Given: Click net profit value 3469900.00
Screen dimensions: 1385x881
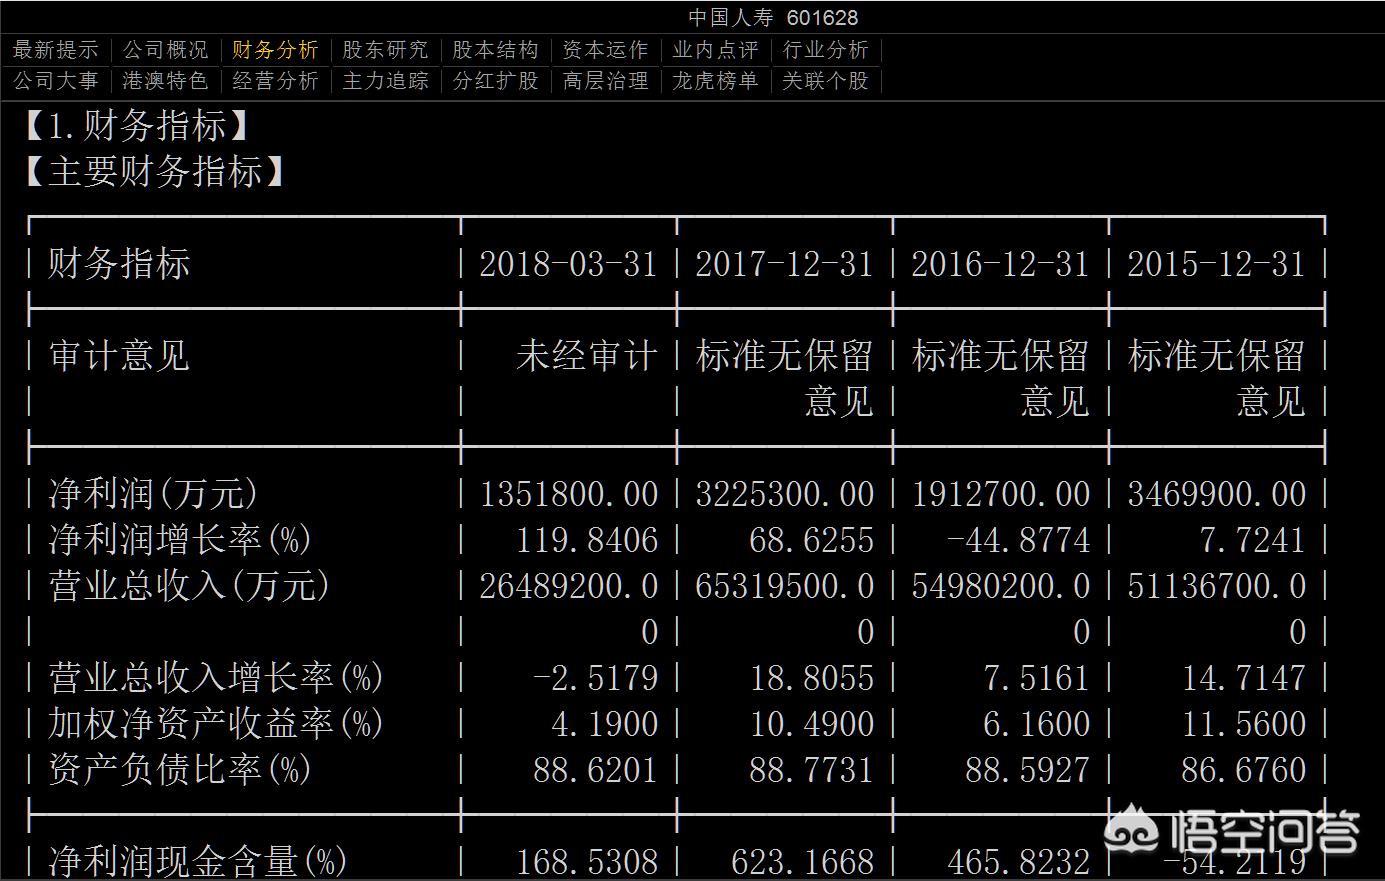Looking at the screenshot, I should (1217, 495).
